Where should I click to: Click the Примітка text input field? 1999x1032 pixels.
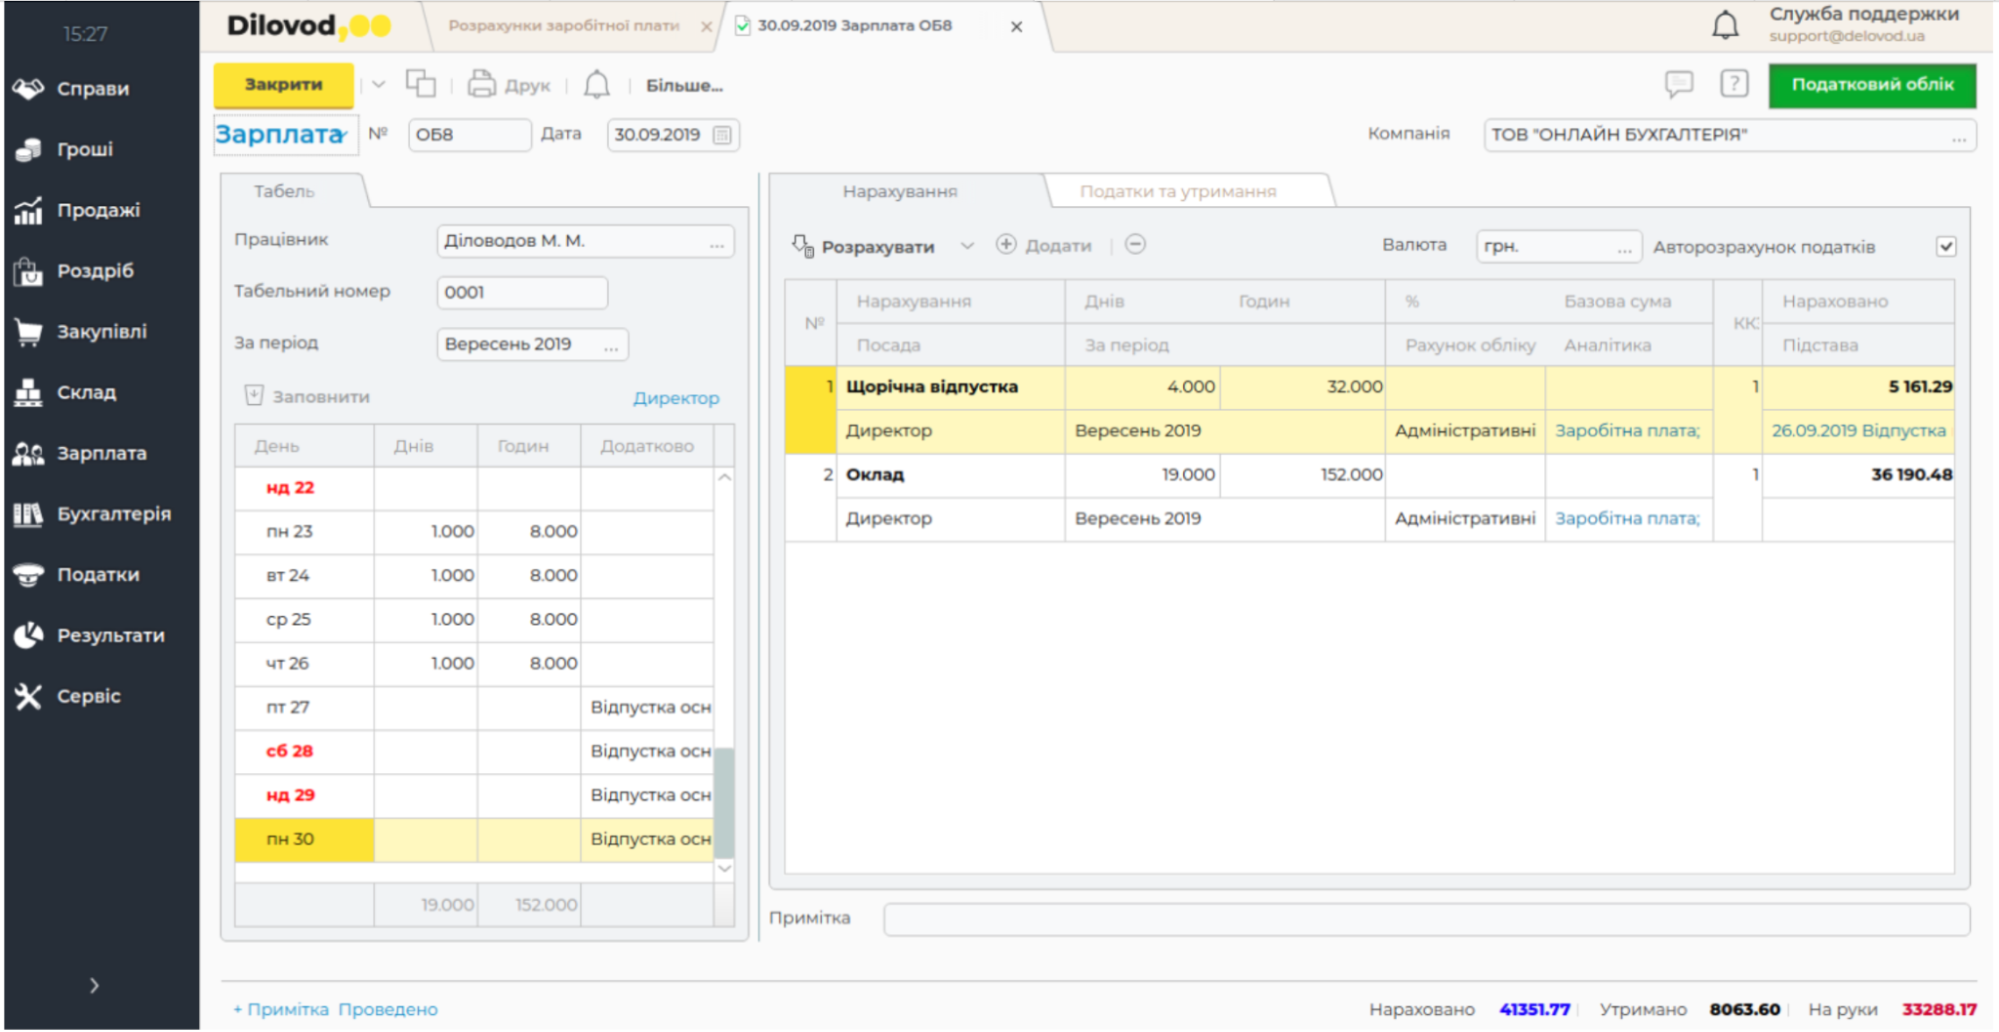pos(1425,919)
